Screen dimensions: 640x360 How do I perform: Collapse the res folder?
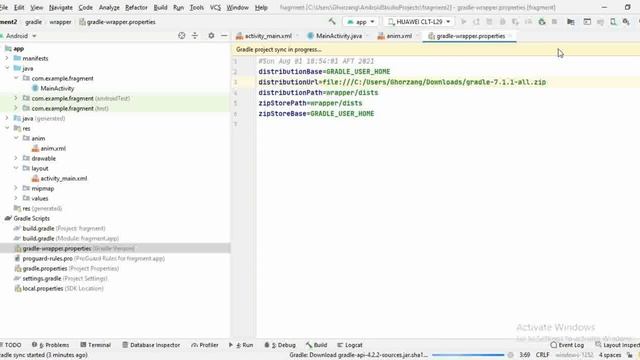pyautogui.click(x=7, y=128)
